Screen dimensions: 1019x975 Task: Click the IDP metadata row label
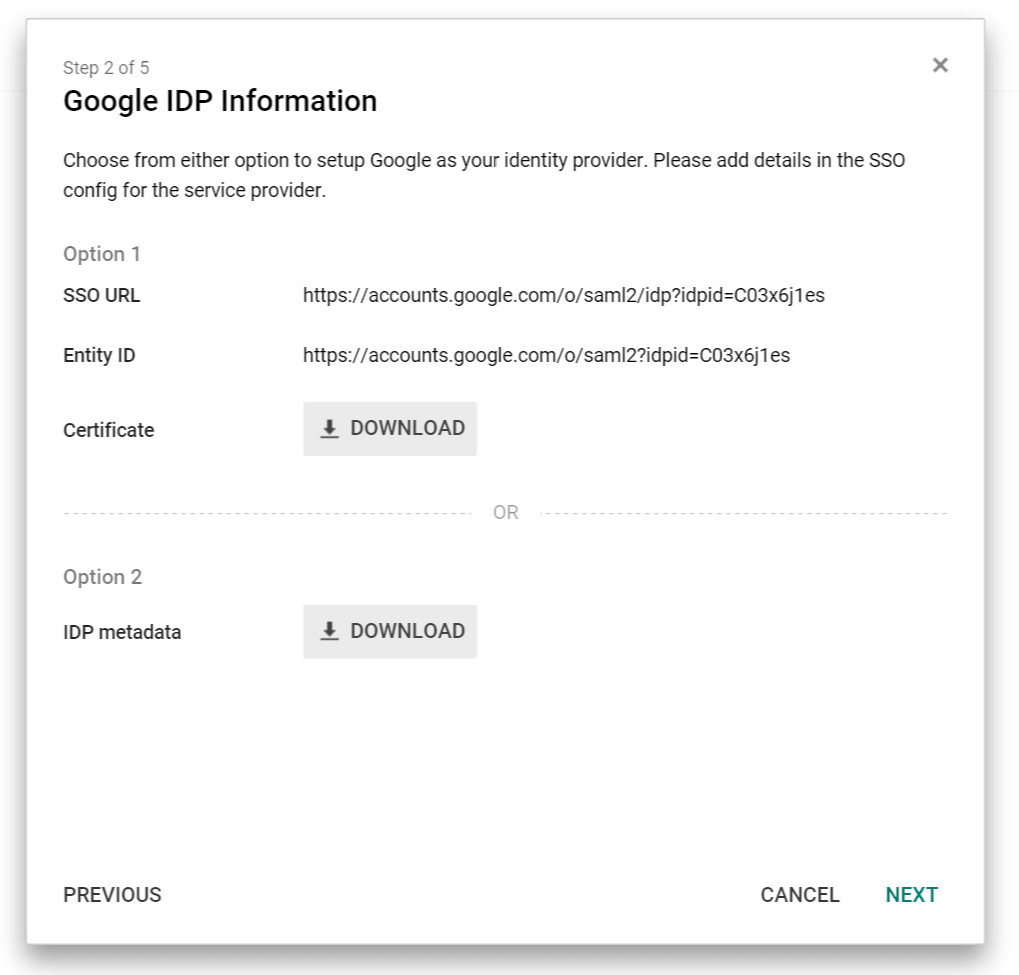(x=123, y=632)
